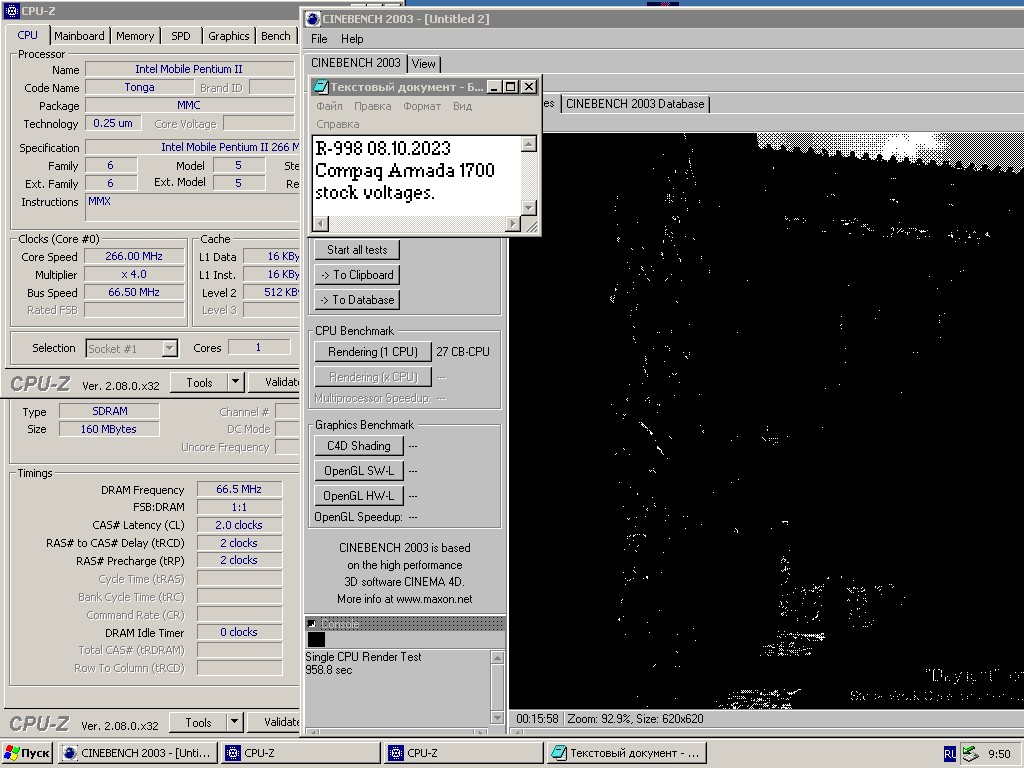This screenshot has height=768, width=1024.
Task: Click the network tray icon next to clock
Action: 970,753
